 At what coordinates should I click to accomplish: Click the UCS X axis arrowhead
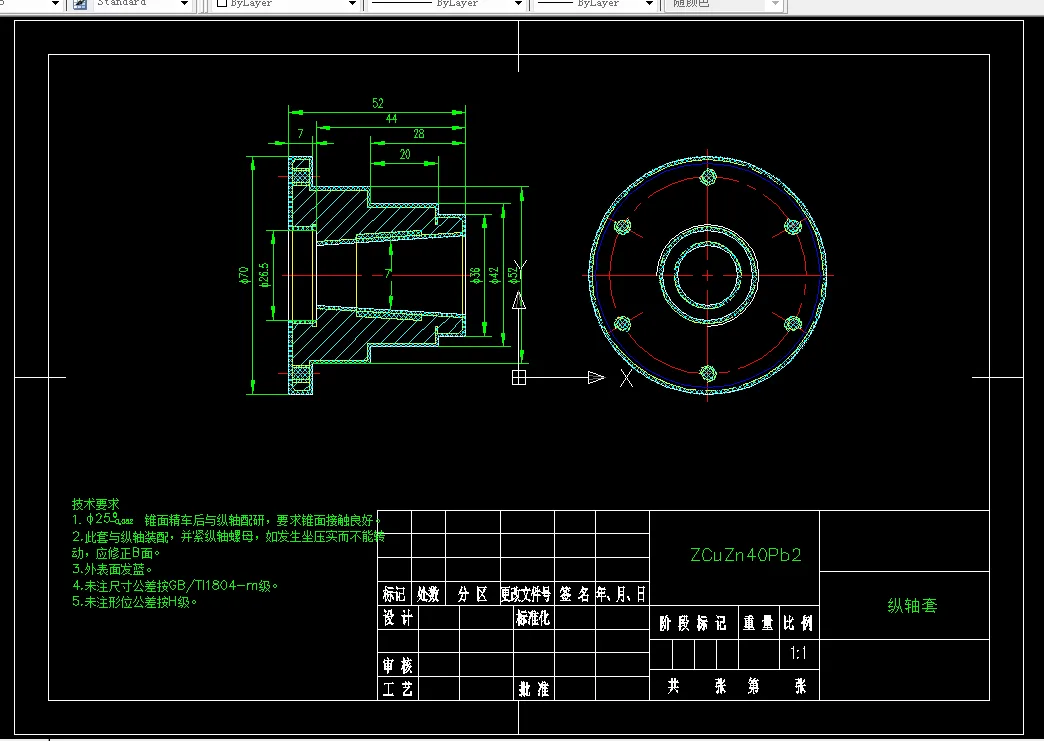point(597,377)
